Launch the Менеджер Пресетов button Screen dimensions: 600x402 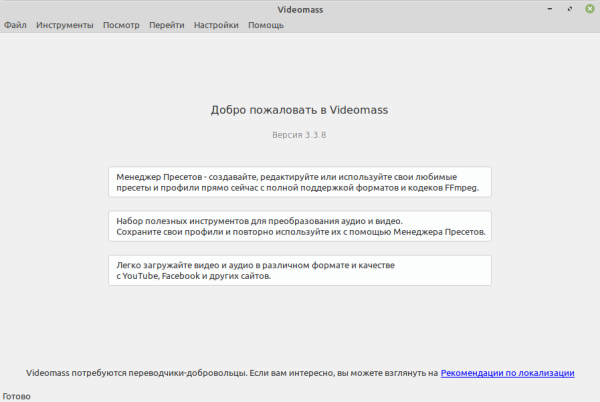(299, 182)
